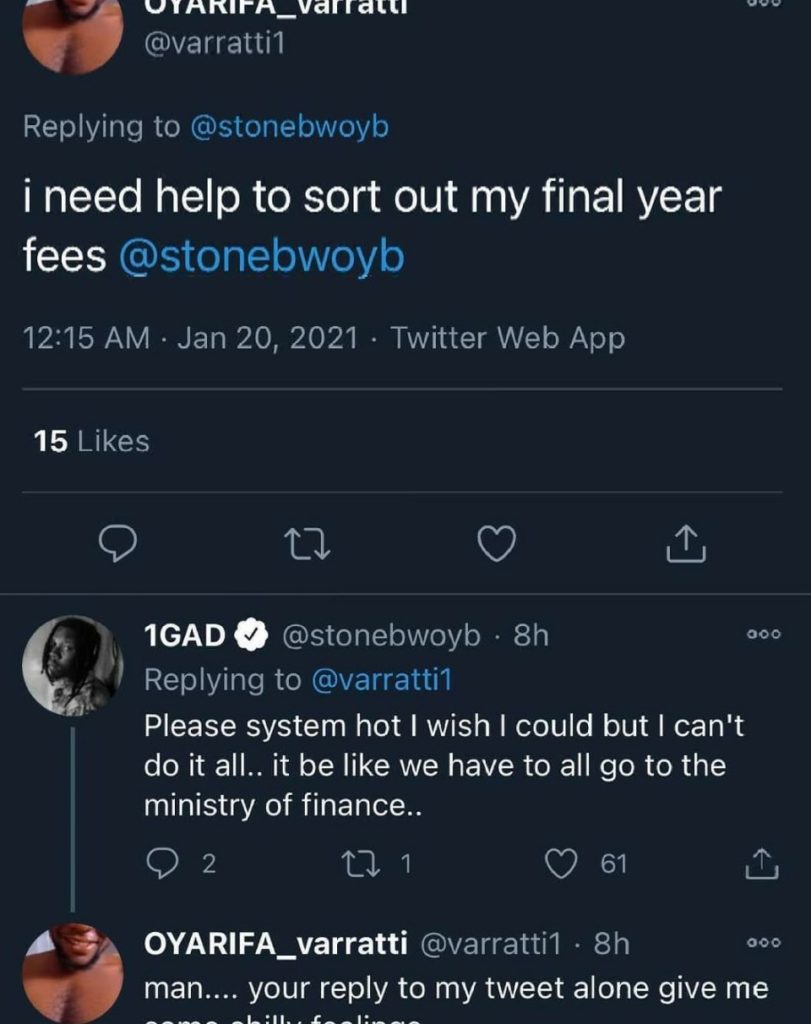Retweet 1GAD's reply with 1 retweet

coord(361,863)
